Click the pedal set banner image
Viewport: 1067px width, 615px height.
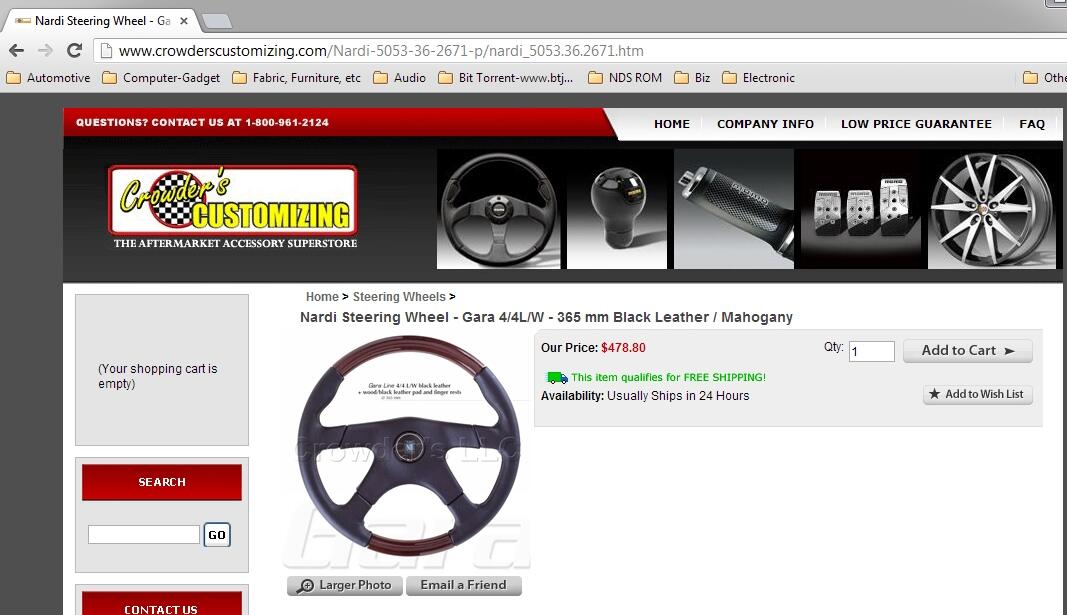click(860, 209)
